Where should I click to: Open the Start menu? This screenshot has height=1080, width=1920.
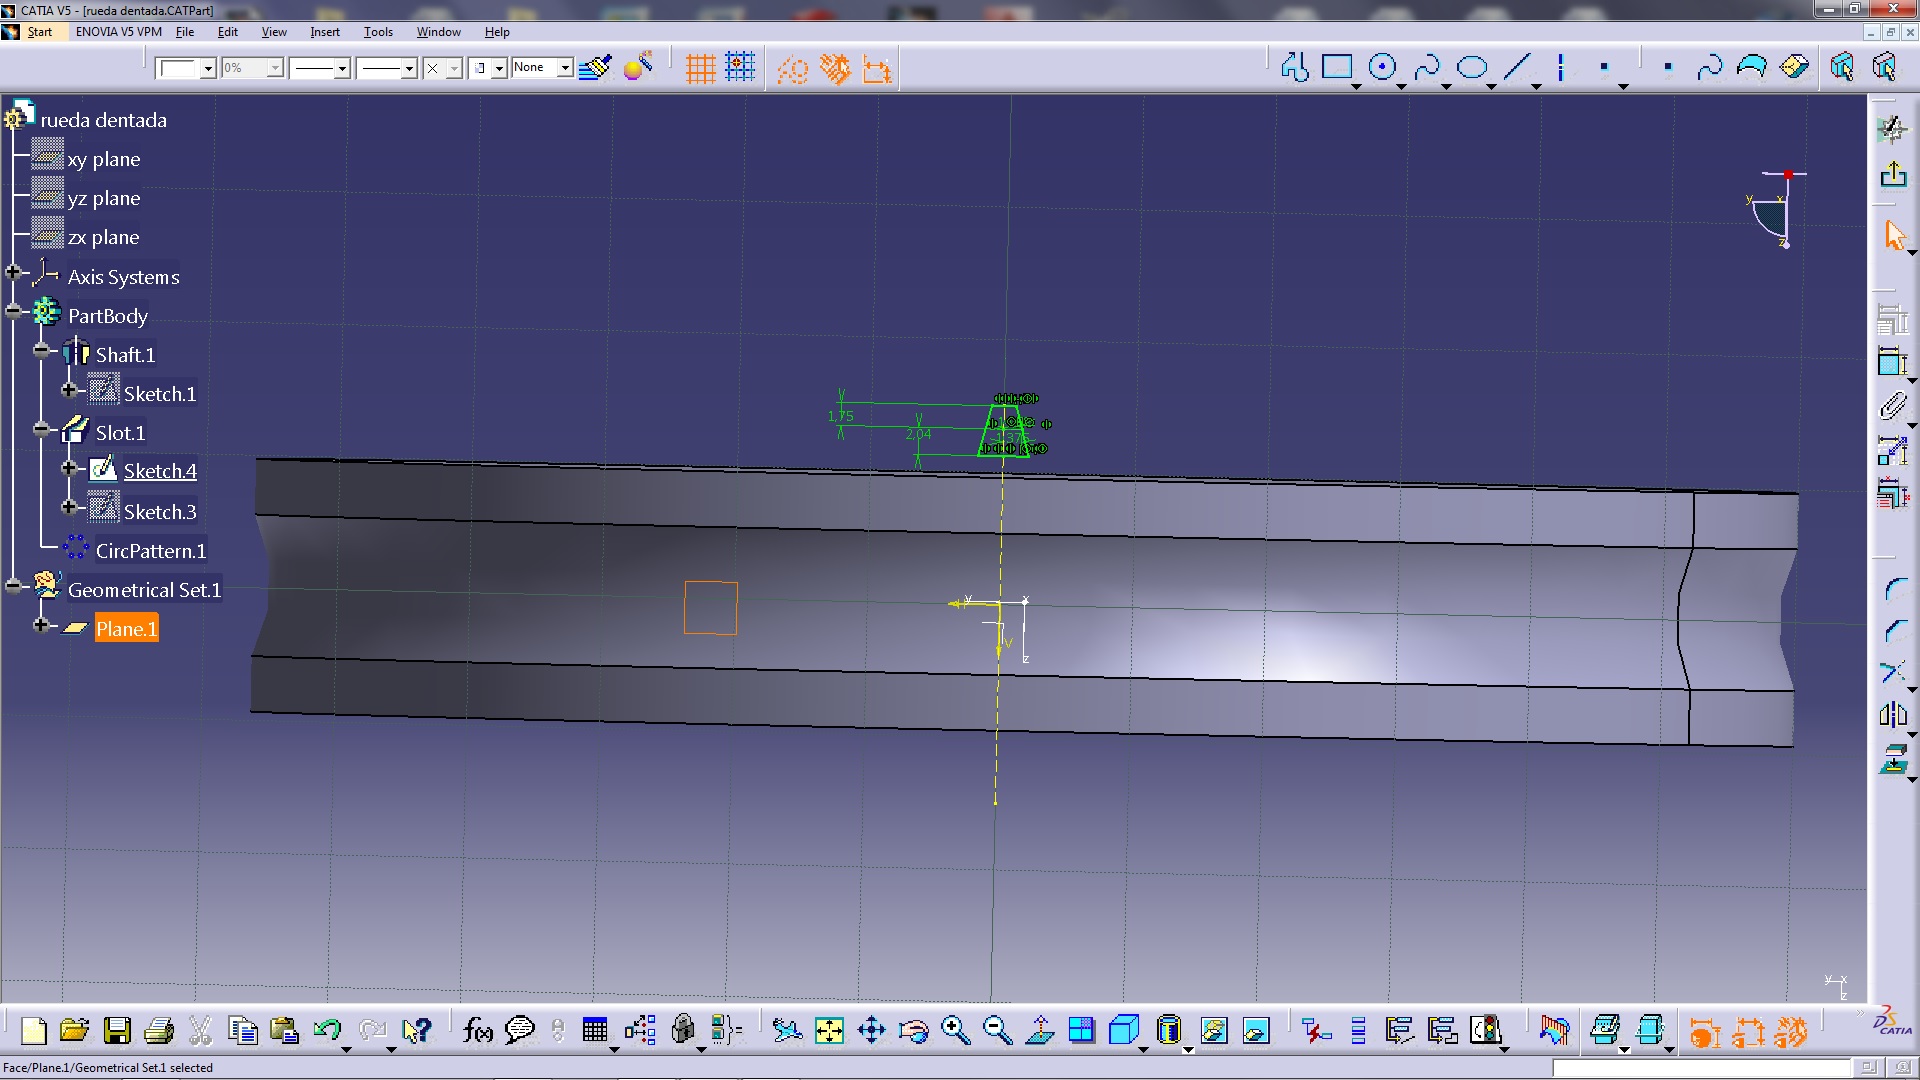tap(40, 32)
